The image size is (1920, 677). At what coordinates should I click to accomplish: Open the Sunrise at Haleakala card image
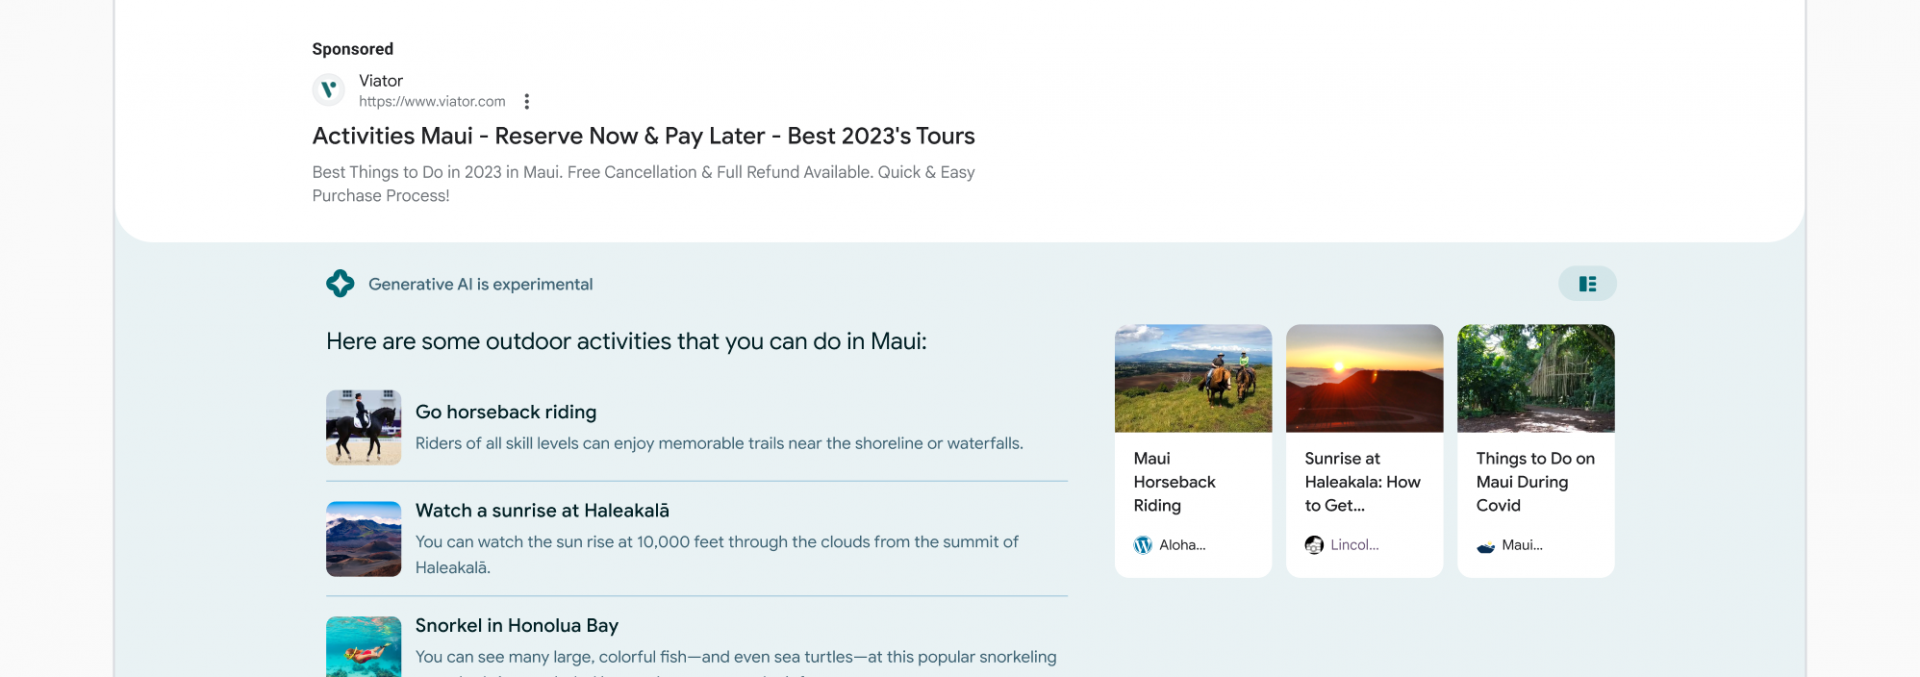pyautogui.click(x=1364, y=378)
